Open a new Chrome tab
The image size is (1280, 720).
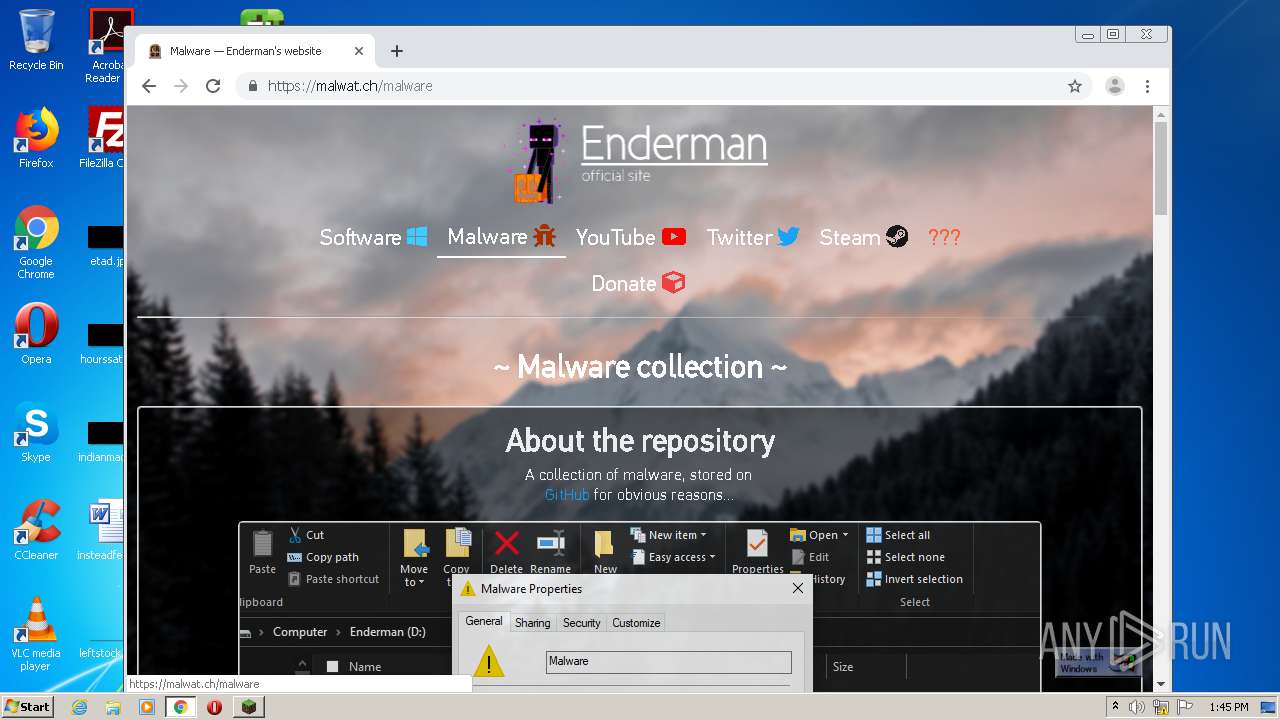pos(397,51)
